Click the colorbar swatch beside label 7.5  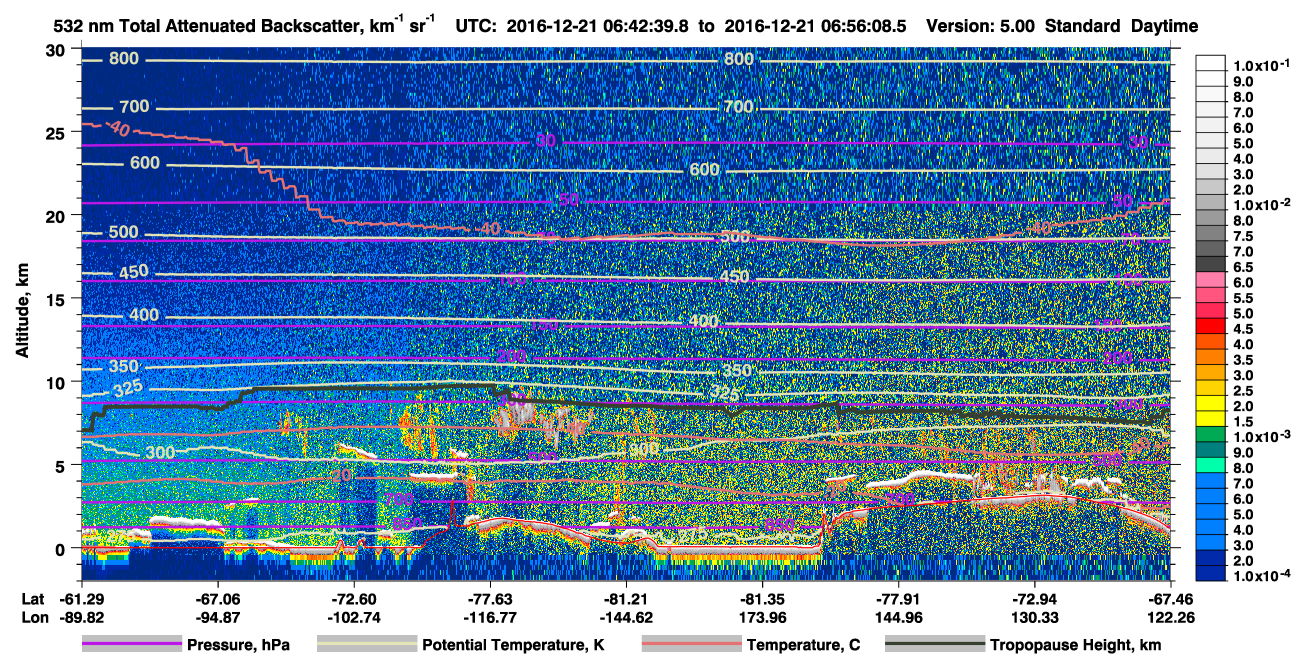coord(1212,235)
